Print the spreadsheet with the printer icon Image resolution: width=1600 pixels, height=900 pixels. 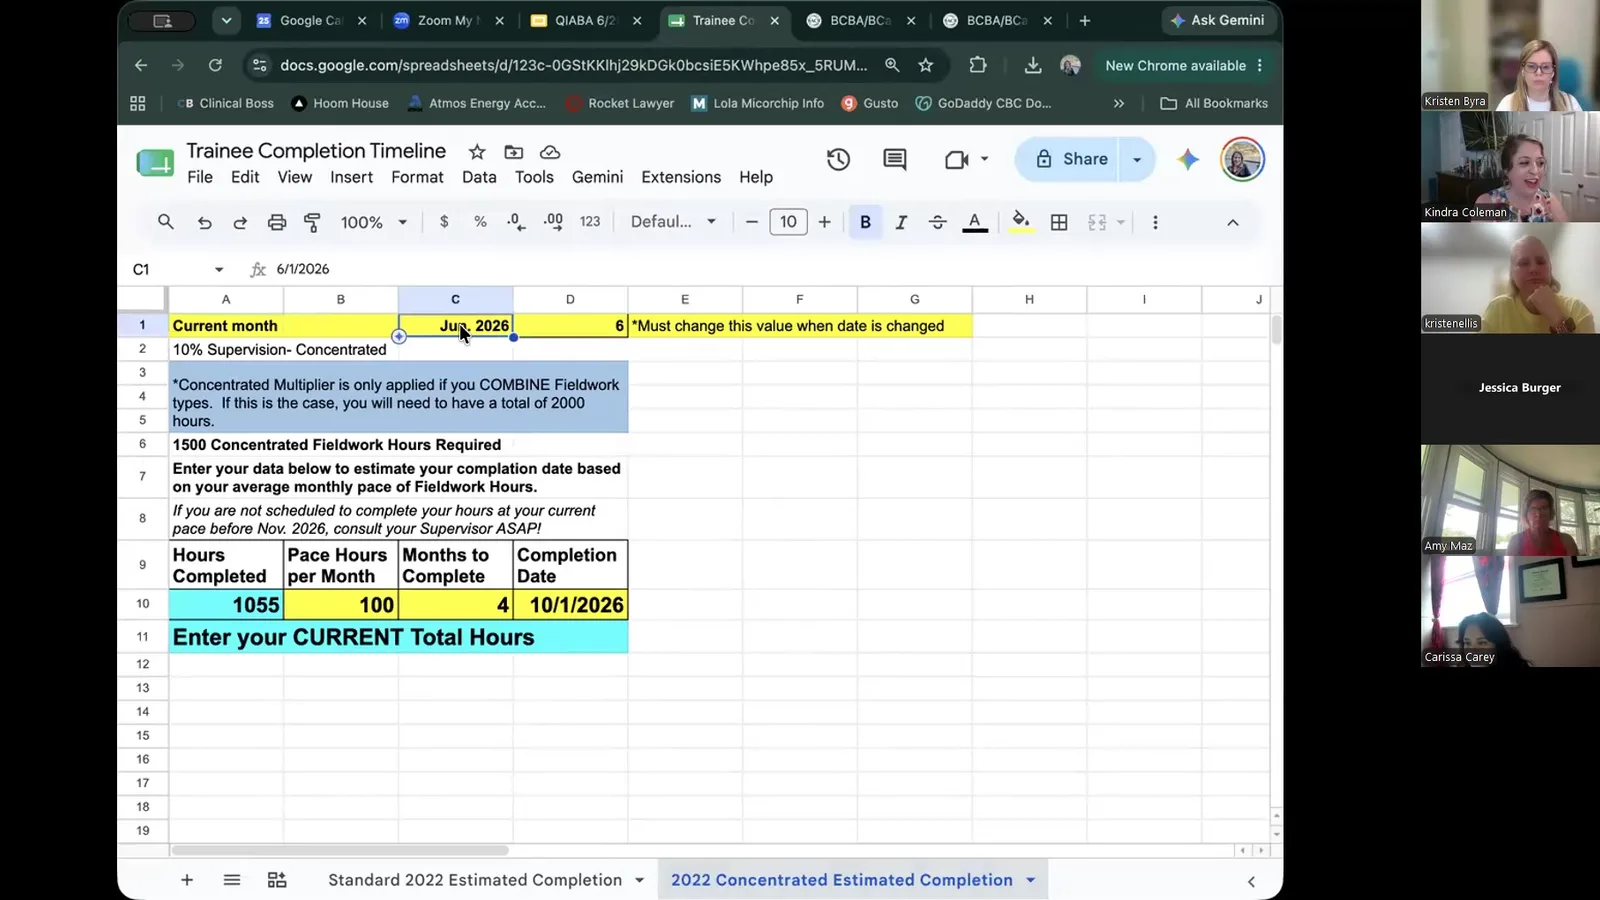[277, 222]
